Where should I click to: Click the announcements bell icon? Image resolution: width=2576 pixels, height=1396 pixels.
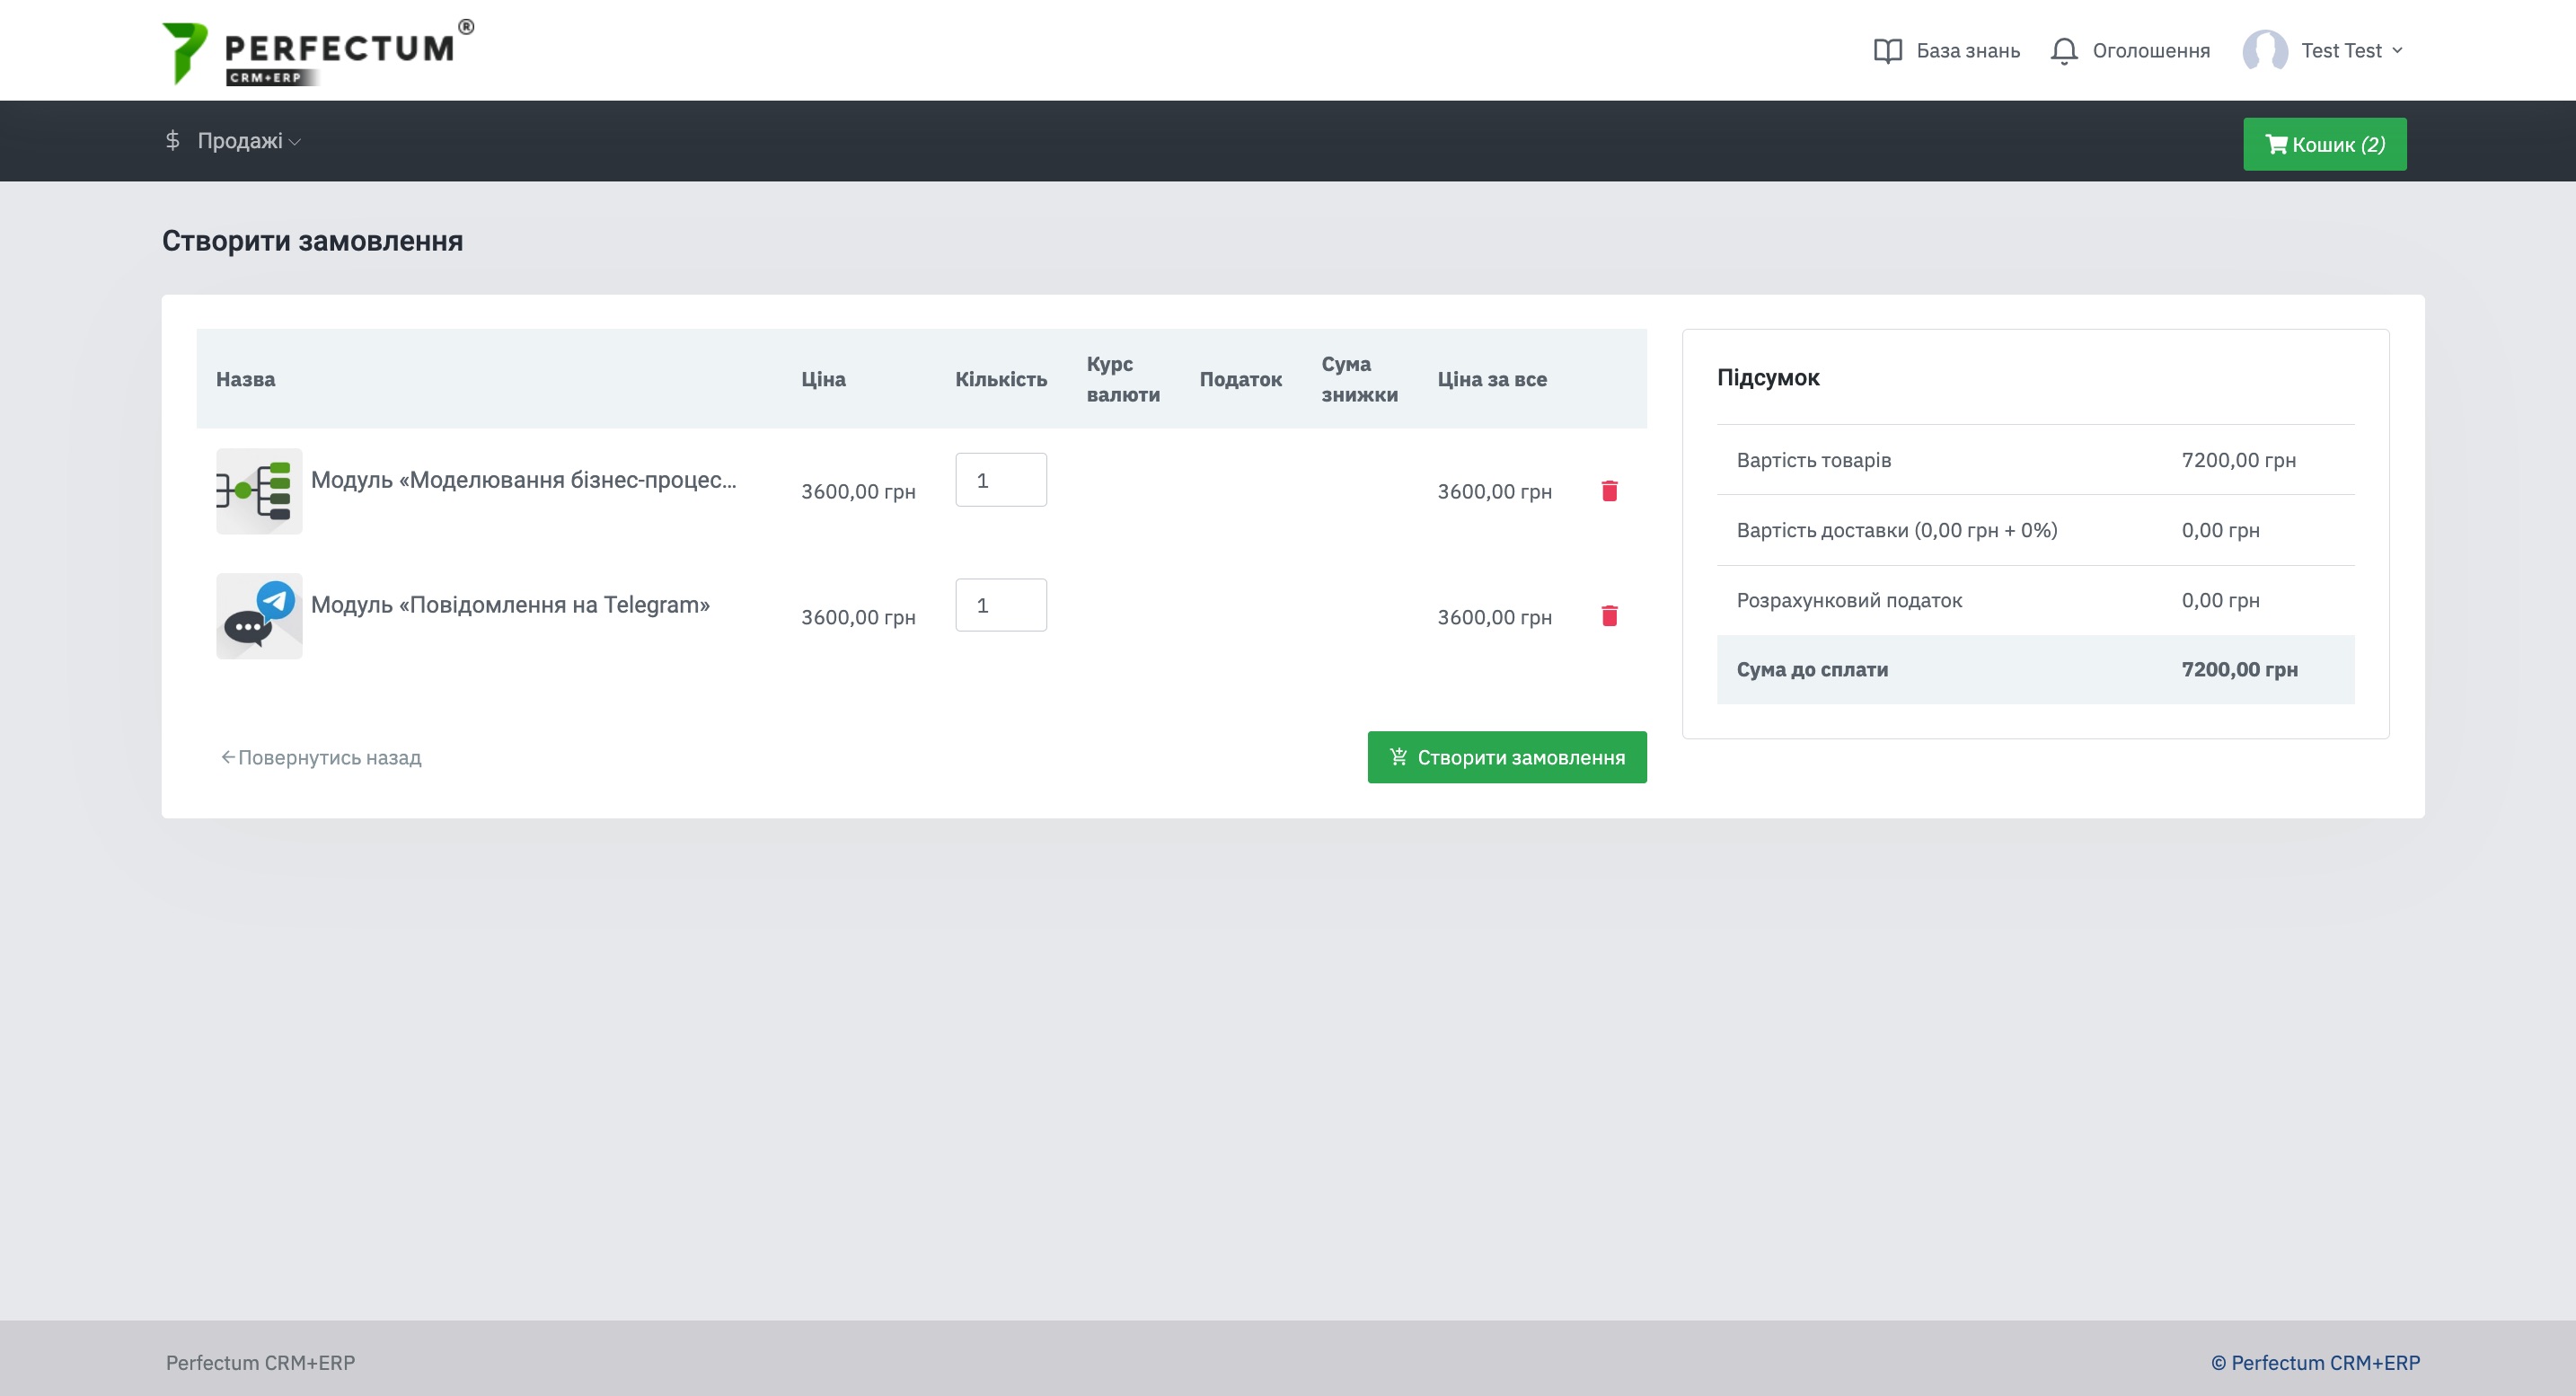pos(2063,51)
